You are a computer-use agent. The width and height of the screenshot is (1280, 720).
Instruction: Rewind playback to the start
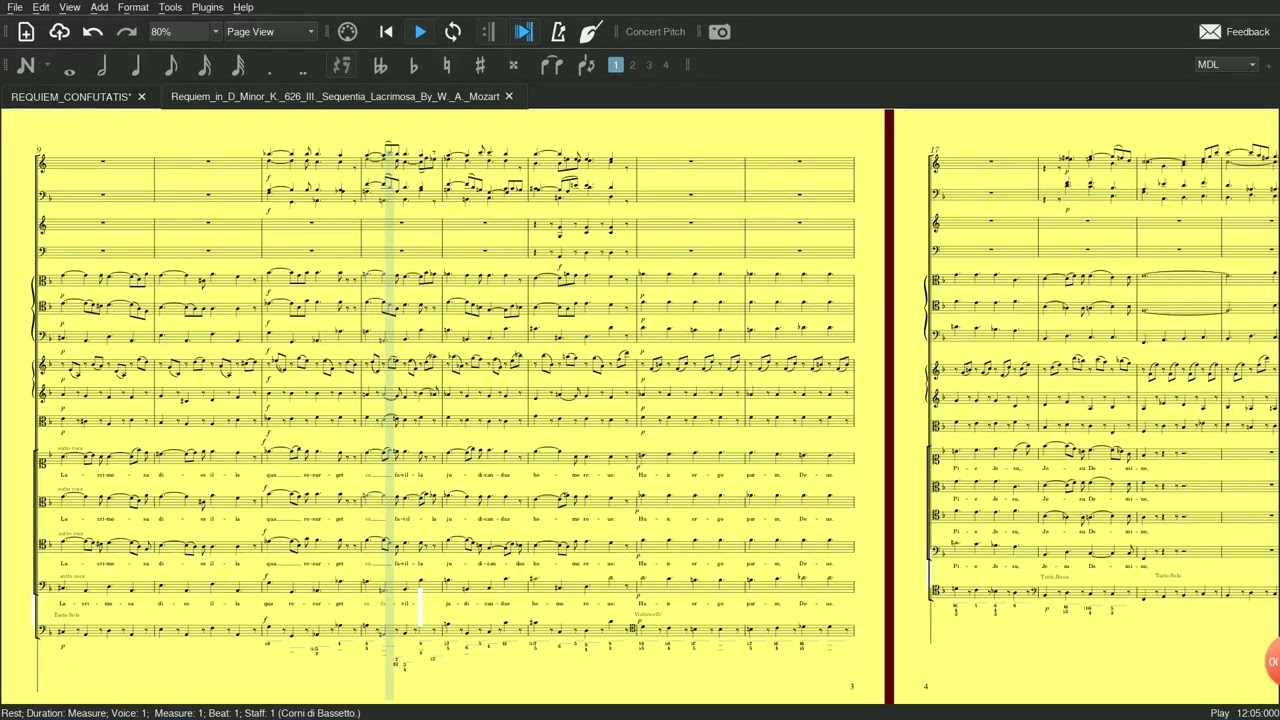[x=386, y=32]
